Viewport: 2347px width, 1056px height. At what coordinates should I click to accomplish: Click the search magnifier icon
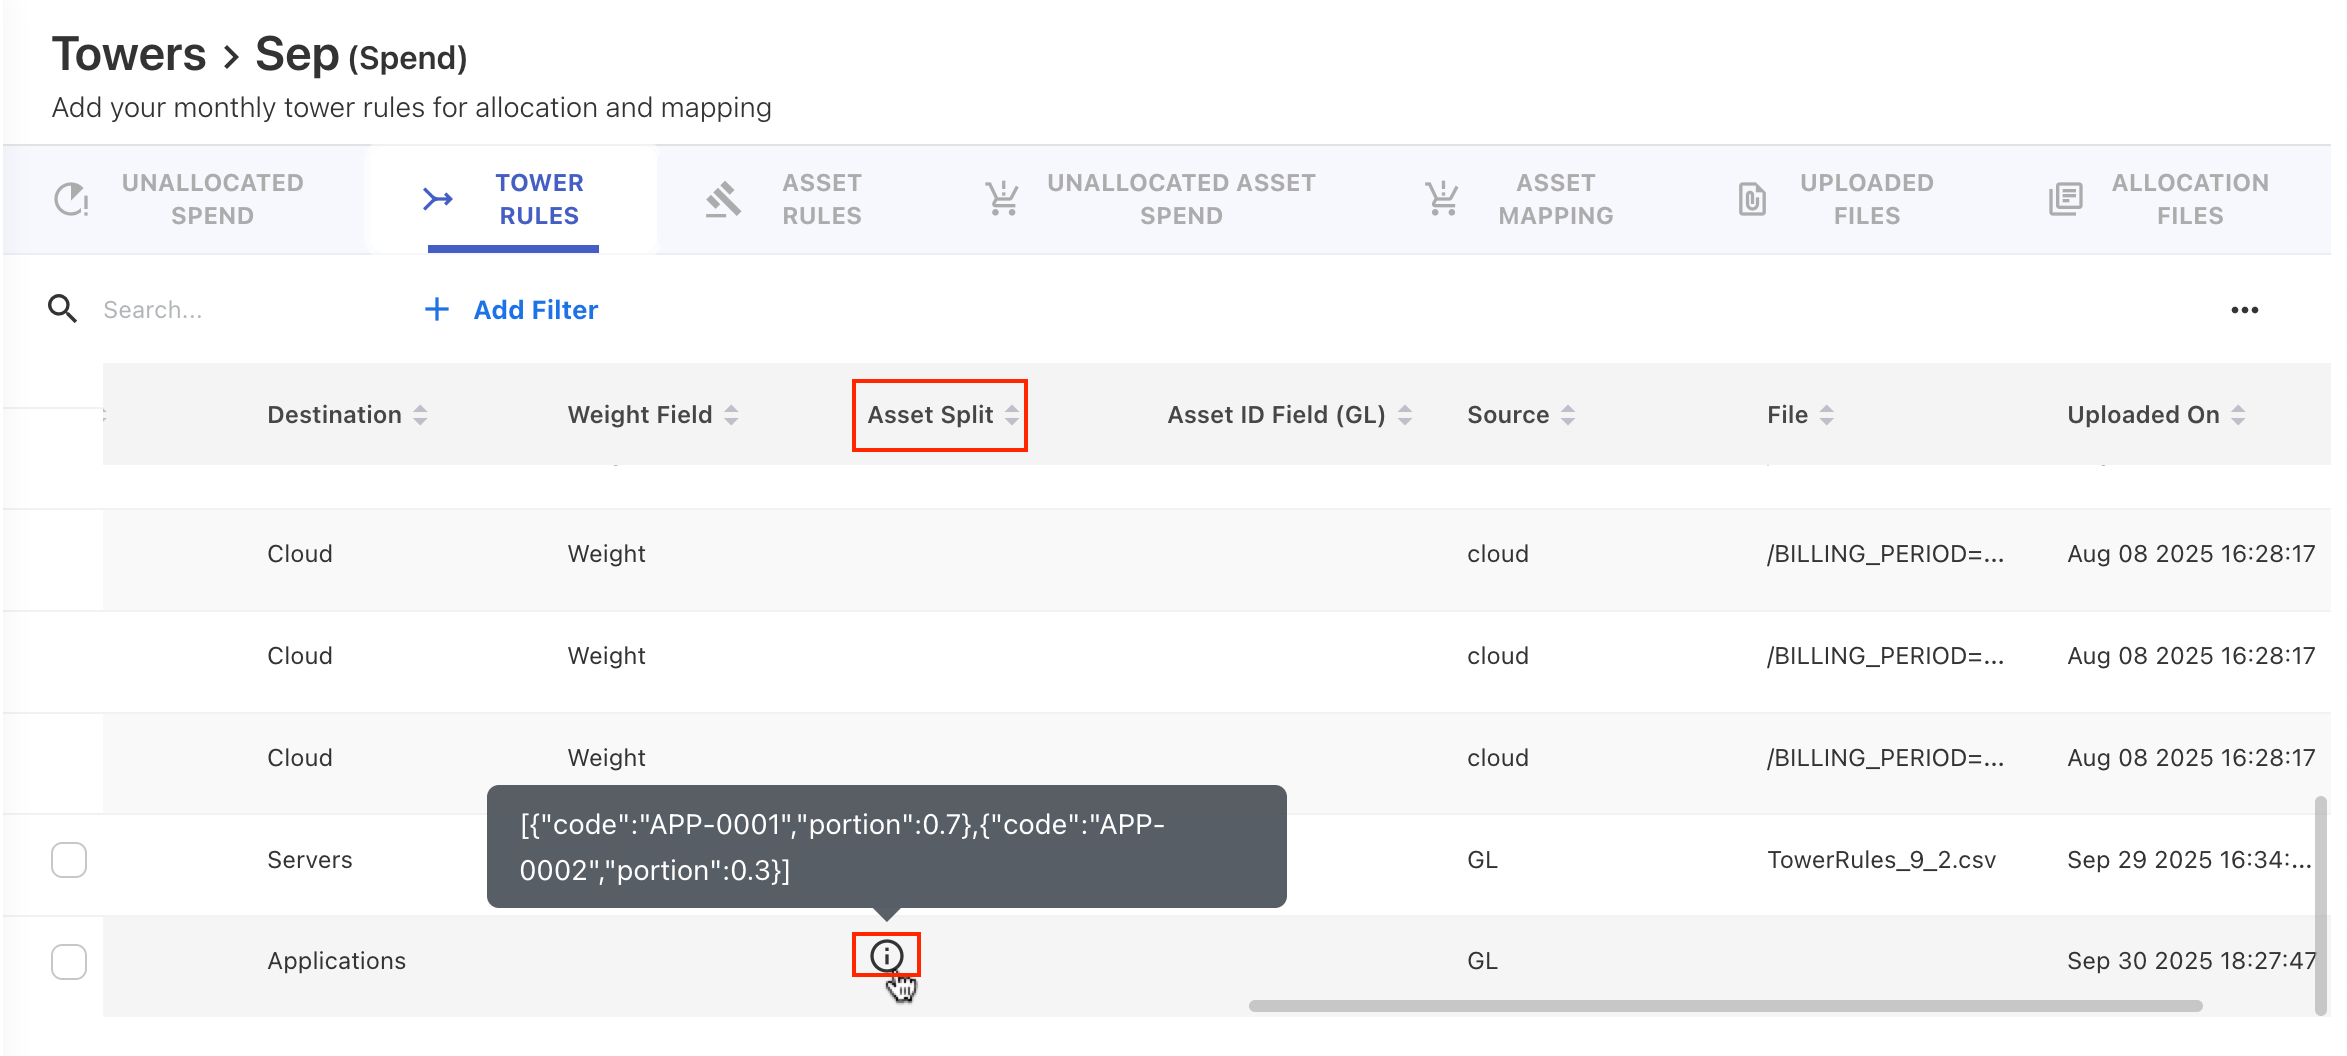[62, 309]
